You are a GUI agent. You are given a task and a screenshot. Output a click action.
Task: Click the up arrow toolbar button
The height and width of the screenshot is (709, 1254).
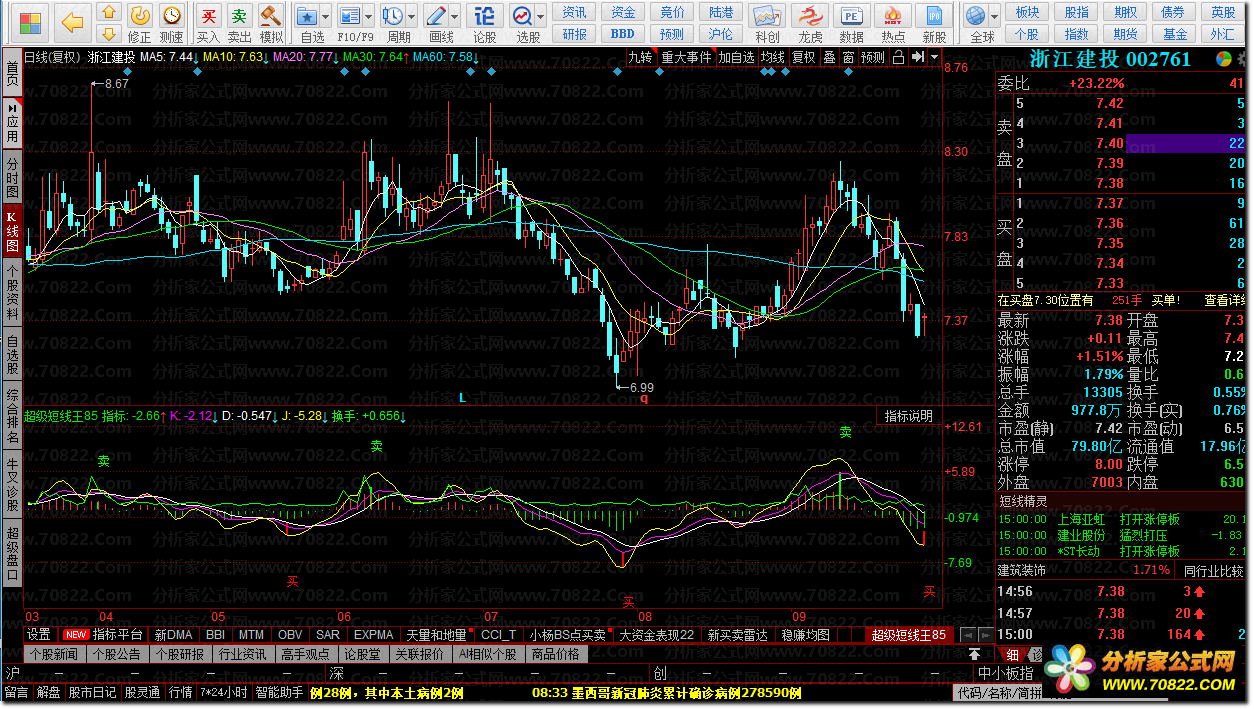point(110,12)
